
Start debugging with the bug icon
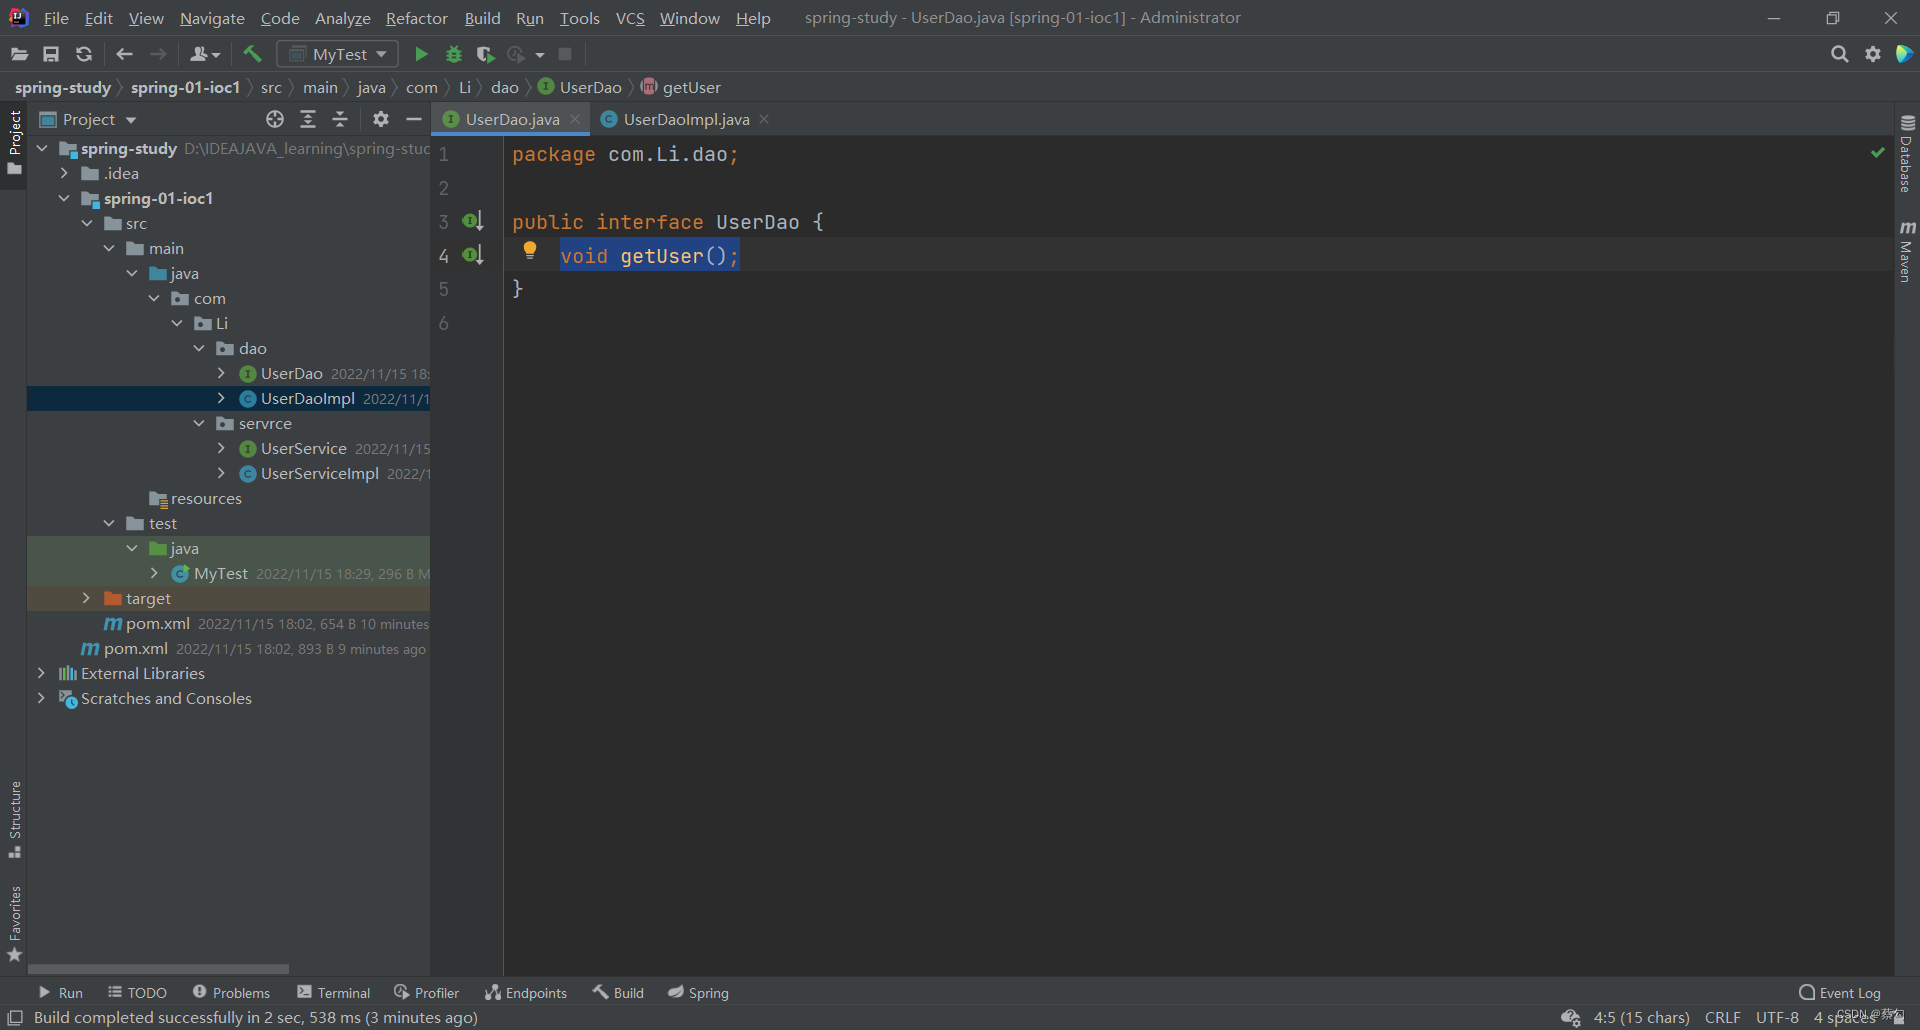point(453,54)
